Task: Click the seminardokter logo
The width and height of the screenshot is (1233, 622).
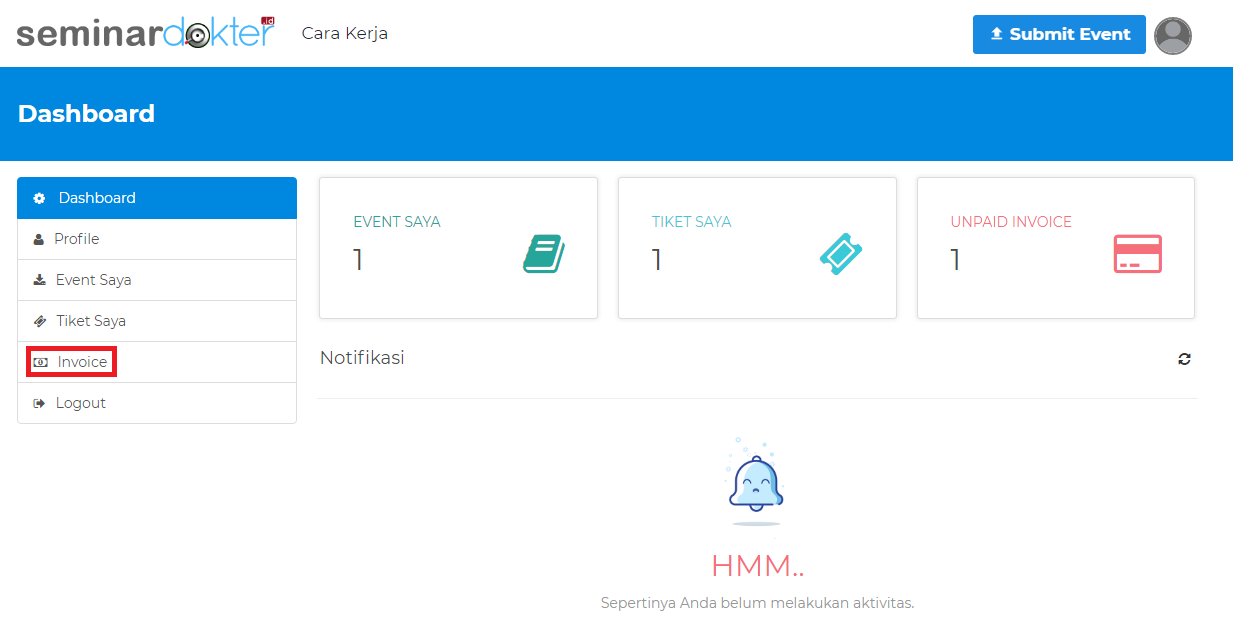Action: click(145, 33)
